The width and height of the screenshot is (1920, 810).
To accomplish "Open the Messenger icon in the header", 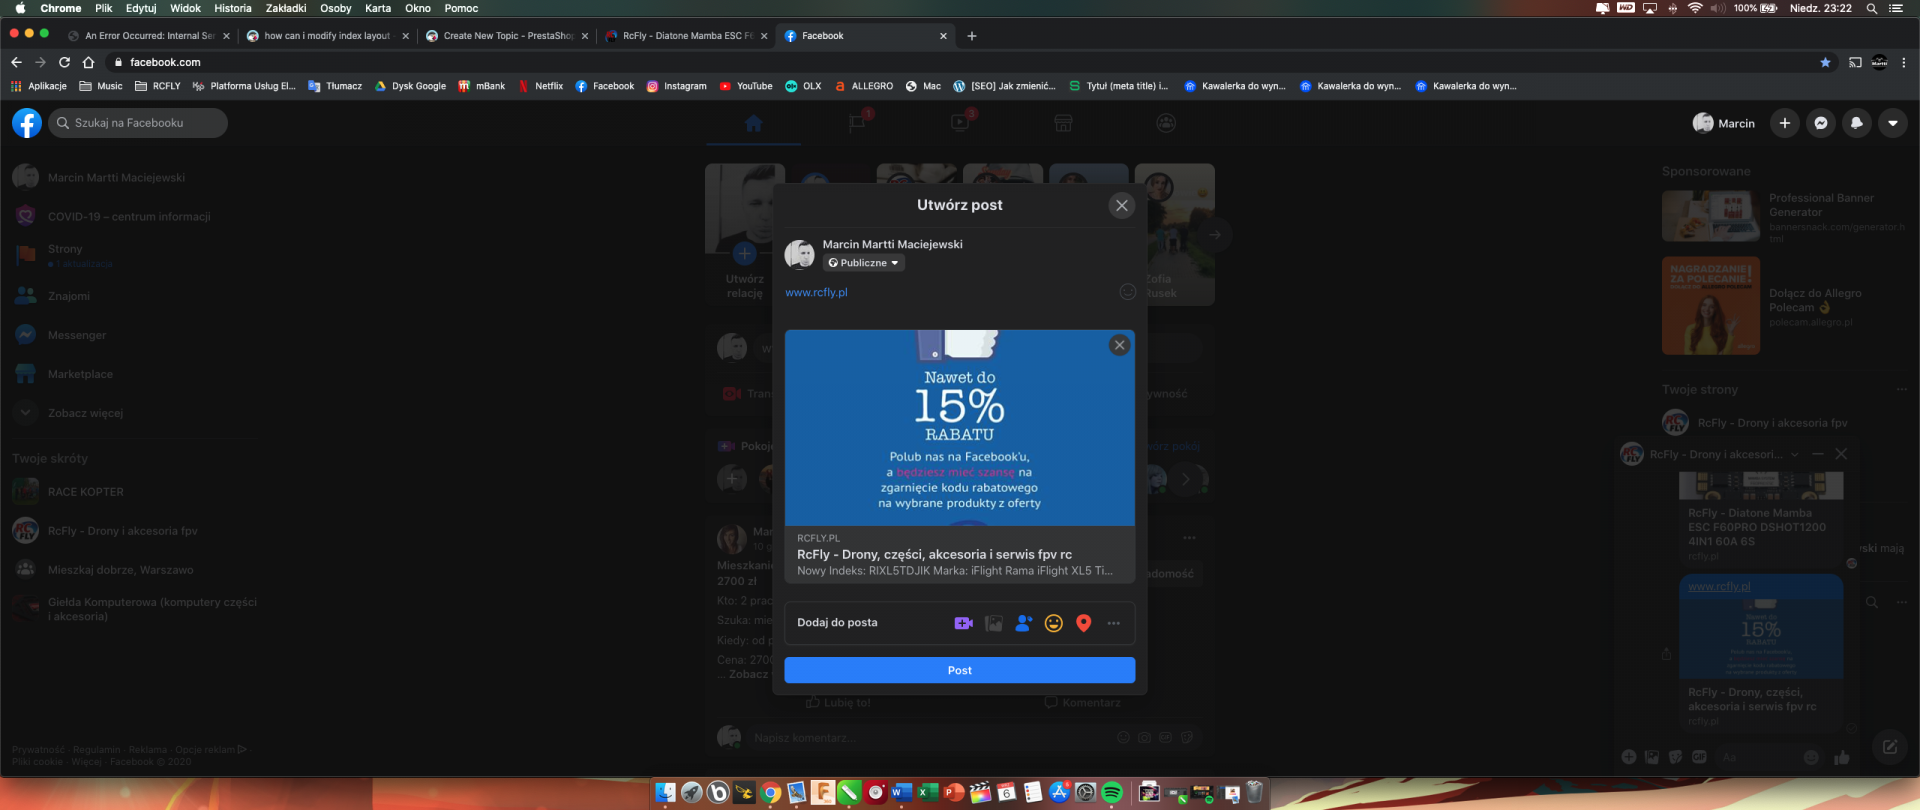I will pos(1821,123).
